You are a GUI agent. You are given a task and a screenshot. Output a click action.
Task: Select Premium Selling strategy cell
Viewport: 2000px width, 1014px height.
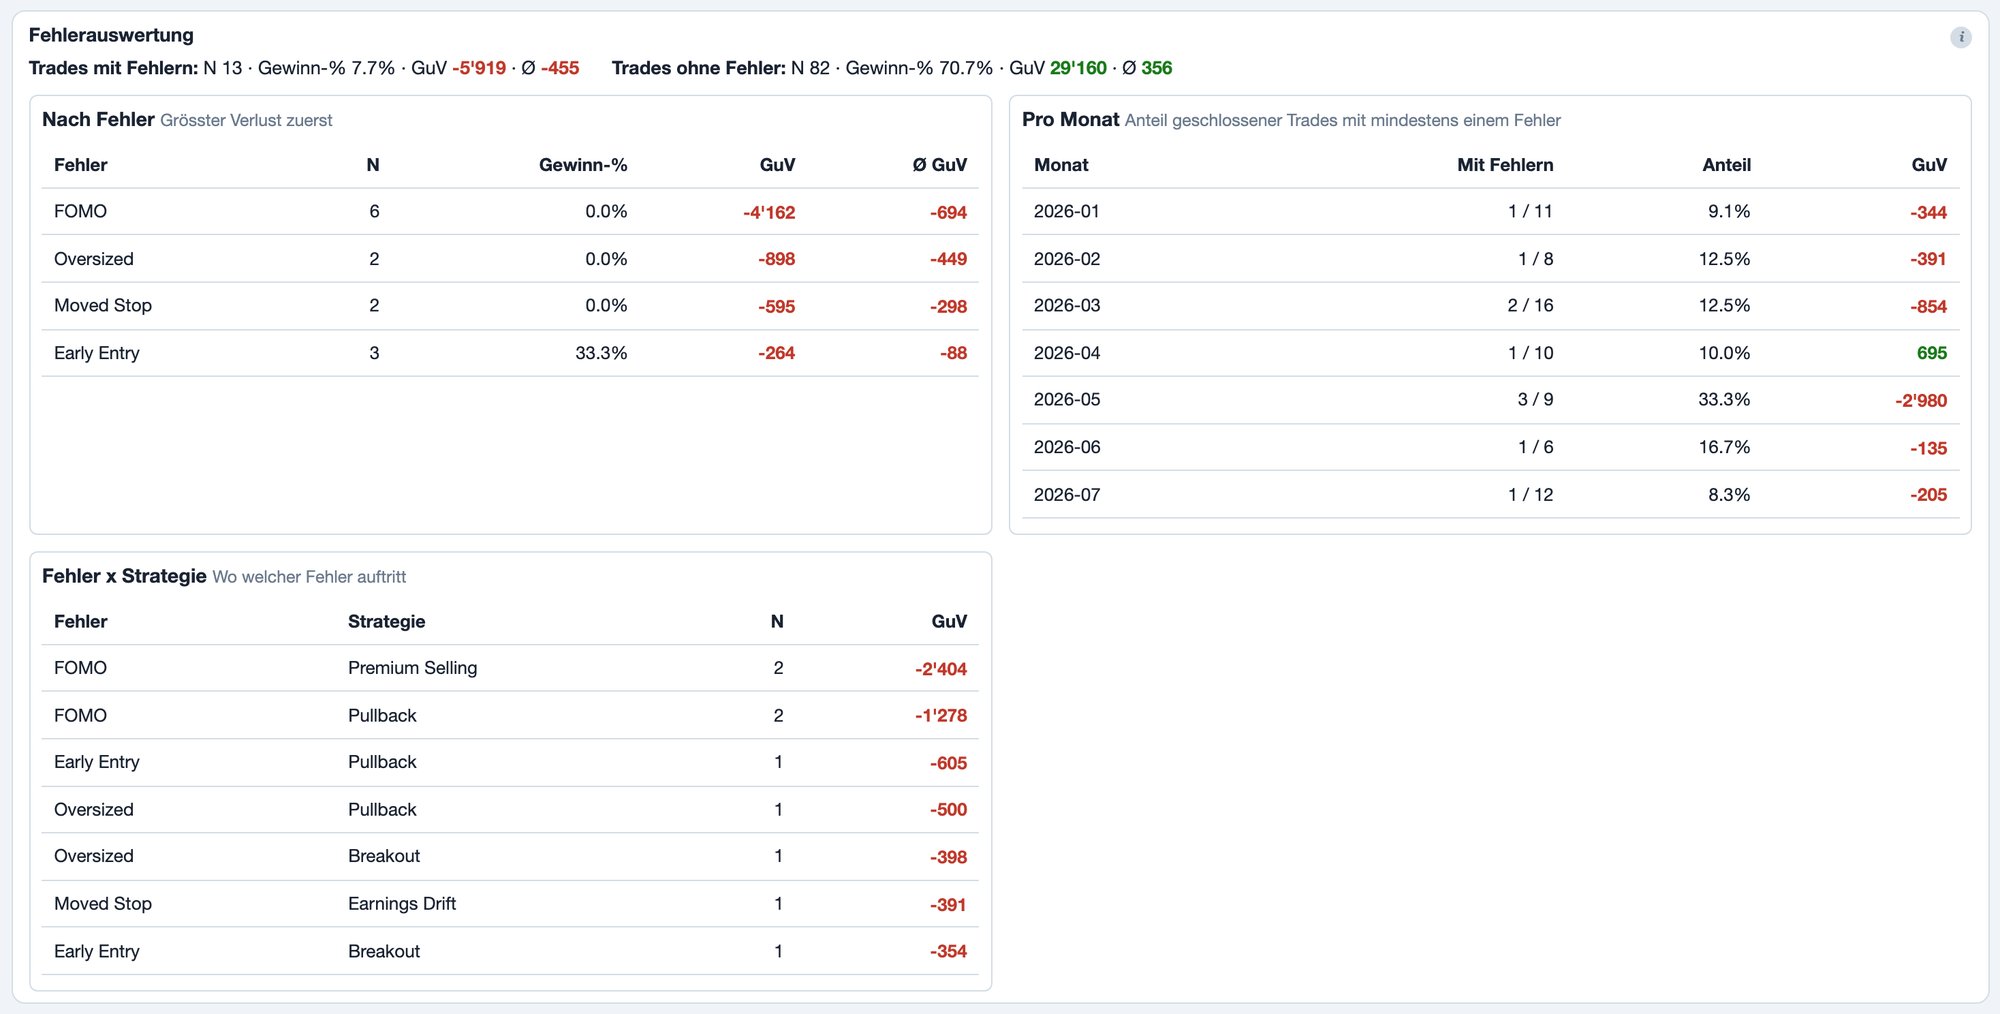coord(412,668)
